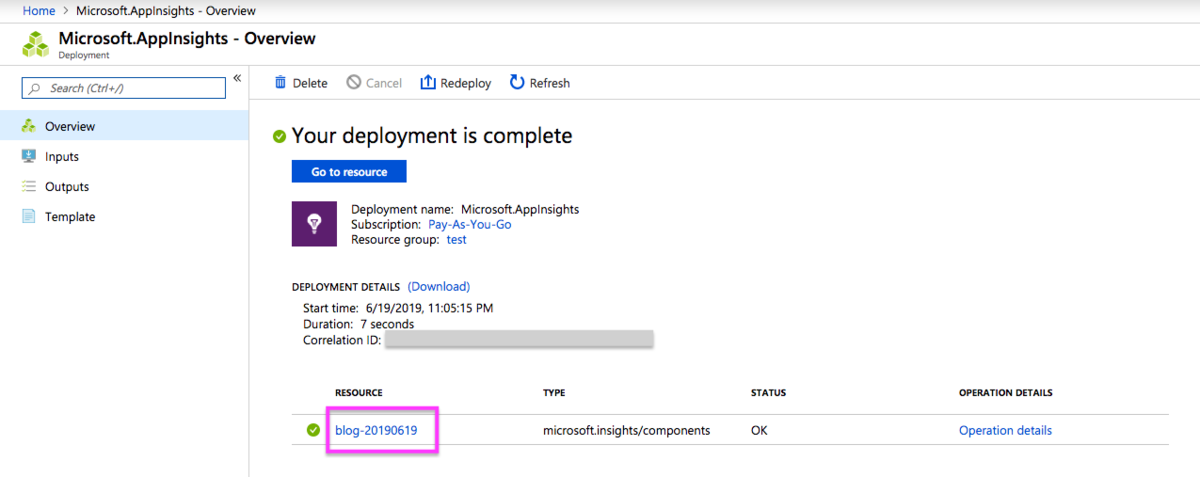Click Delete in the toolbar
Screen dimensions: 1200x477
point(301,83)
